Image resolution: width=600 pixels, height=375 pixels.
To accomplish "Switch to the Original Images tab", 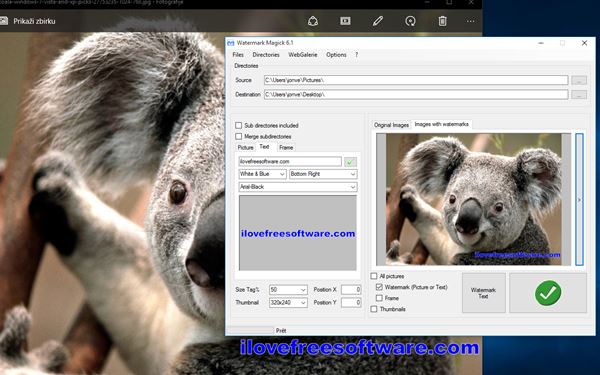I will tap(391, 125).
